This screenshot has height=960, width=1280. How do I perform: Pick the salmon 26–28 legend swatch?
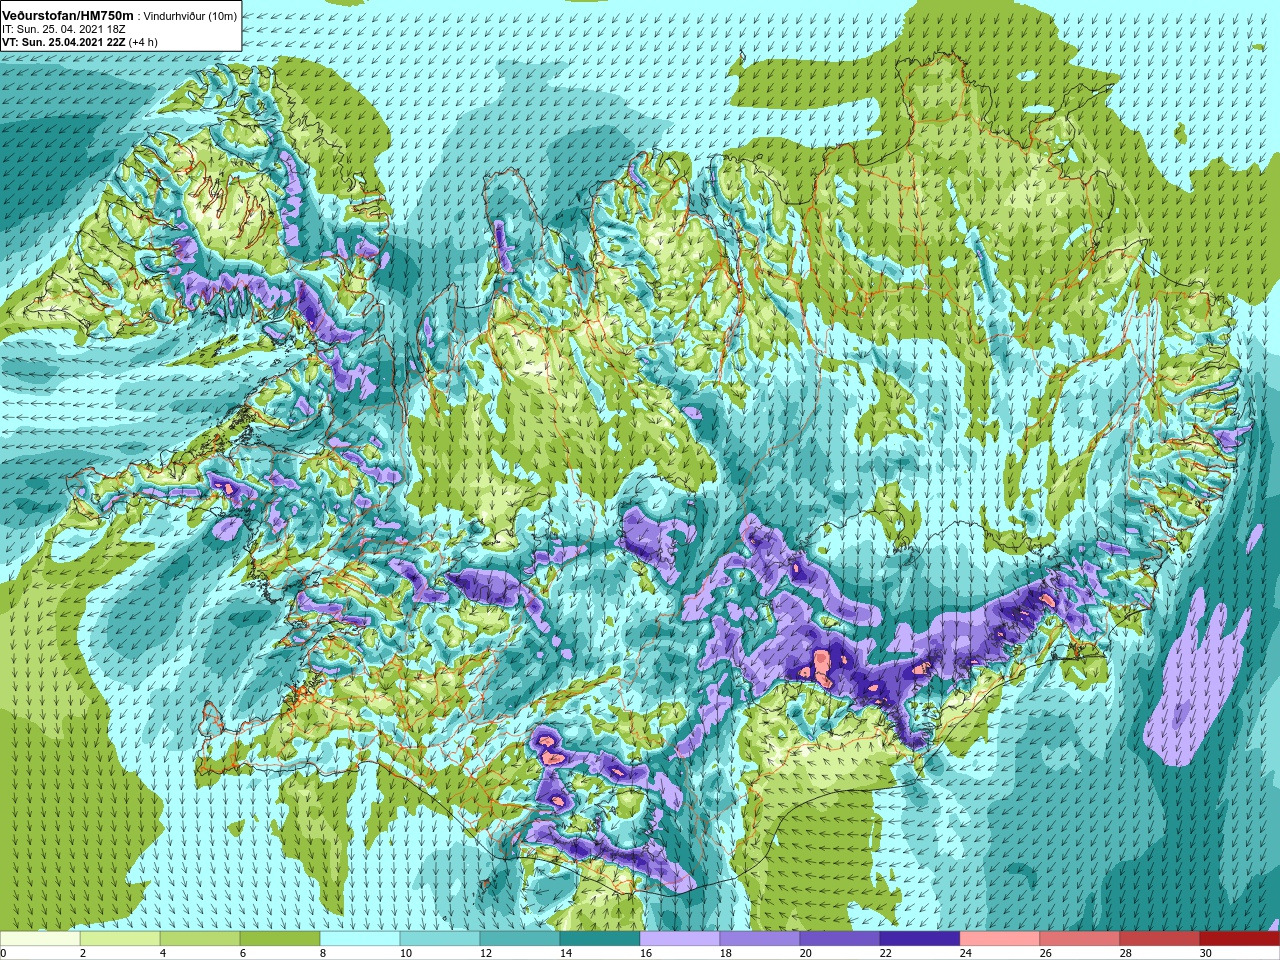click(x=1080, y=939)
